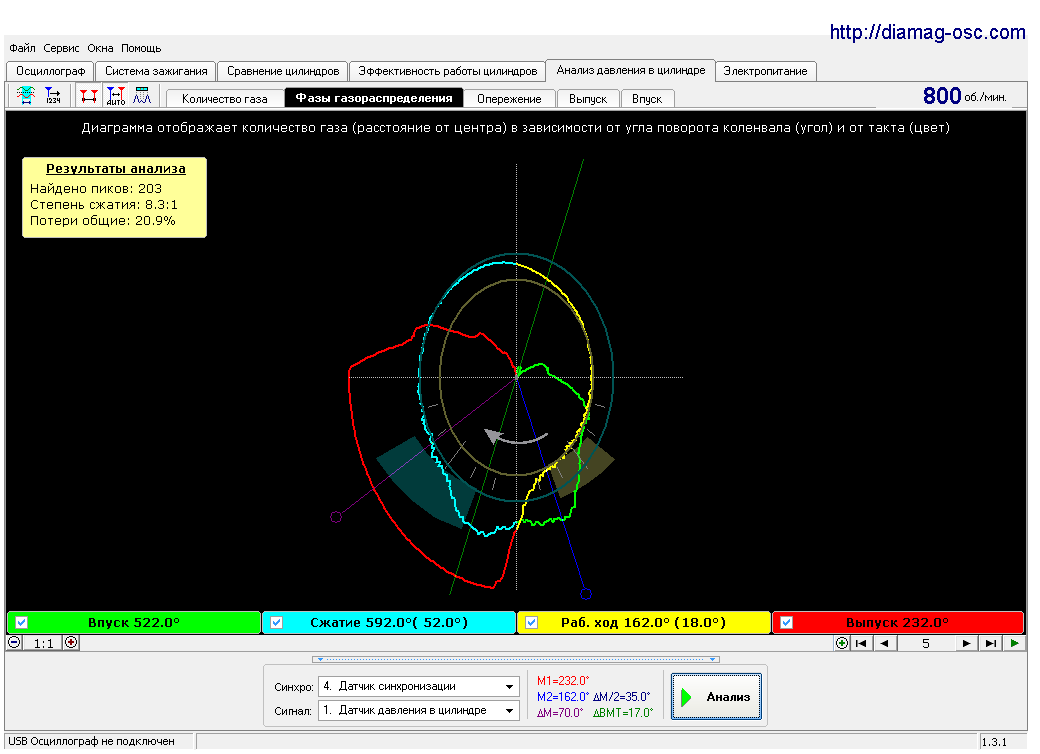The height and width of the screenshot is (754, 1040).
Task: Click the green plus add frame icon
Action: pos(842,643)
